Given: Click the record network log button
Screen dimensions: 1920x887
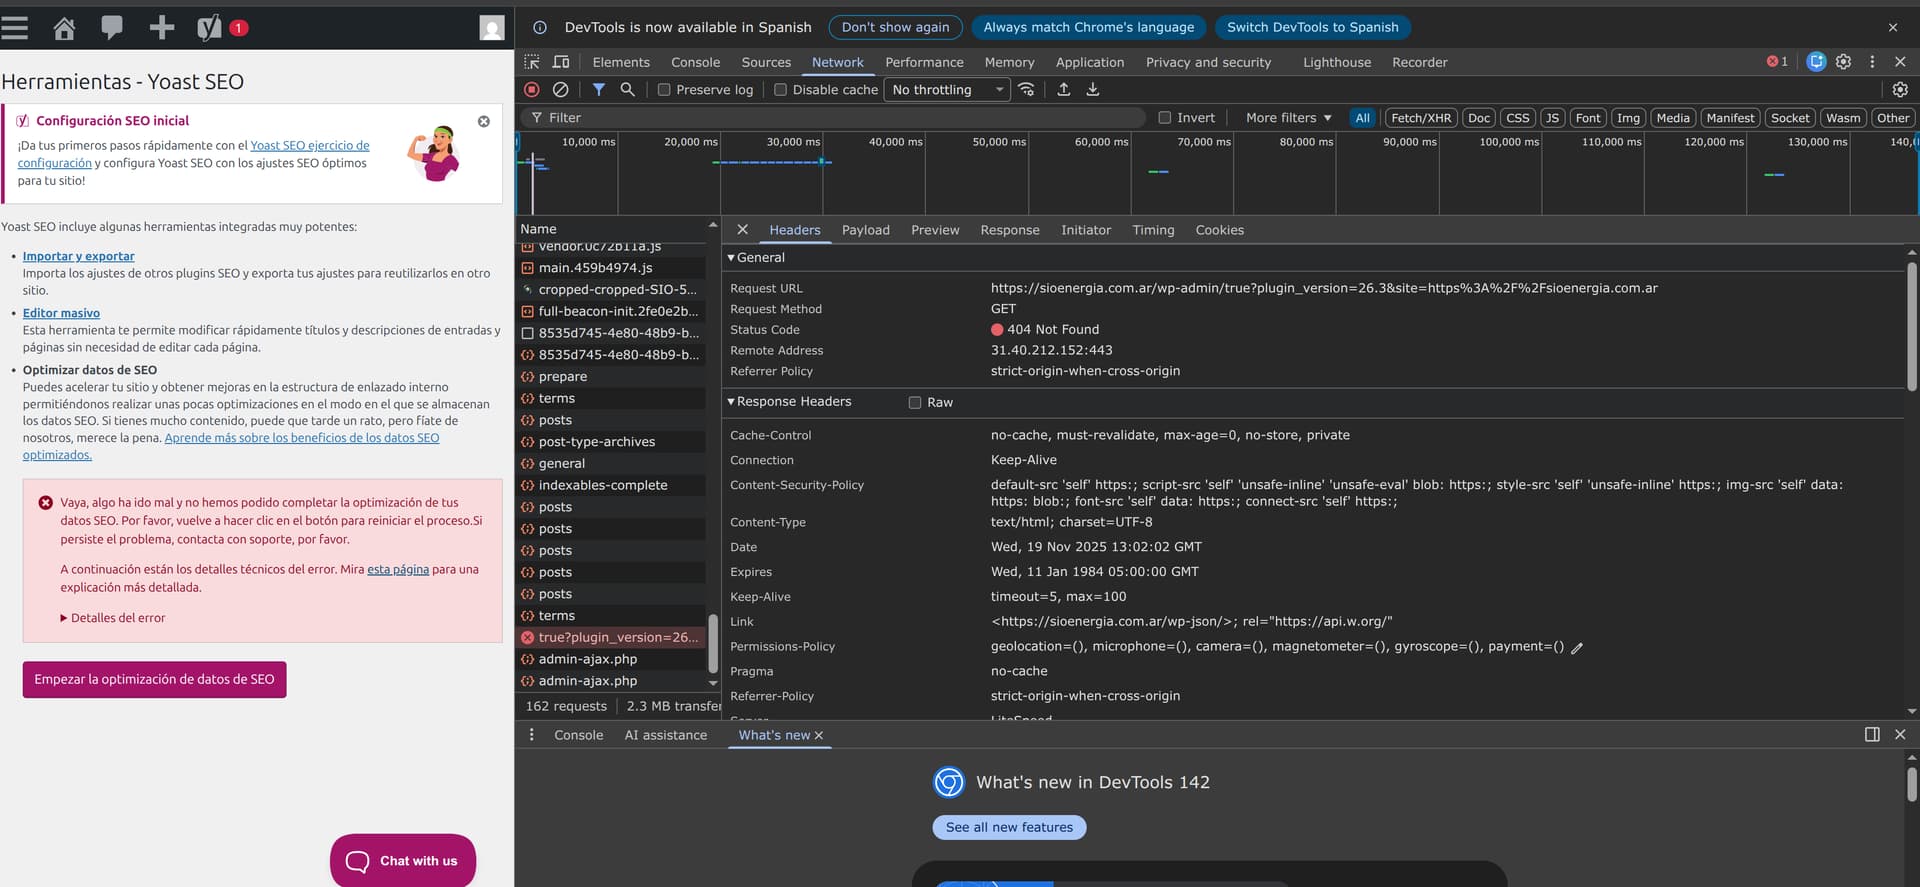Looking at the screenshot, I should [x=532, y=90].
